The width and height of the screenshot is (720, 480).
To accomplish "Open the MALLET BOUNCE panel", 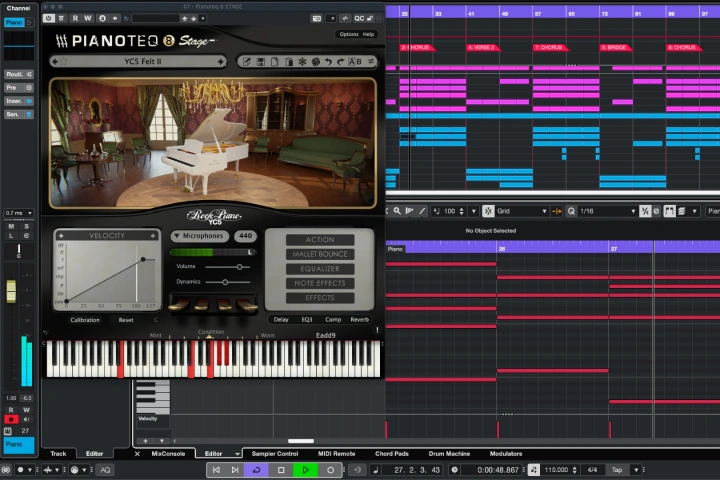I will click(x=320, y=254).
